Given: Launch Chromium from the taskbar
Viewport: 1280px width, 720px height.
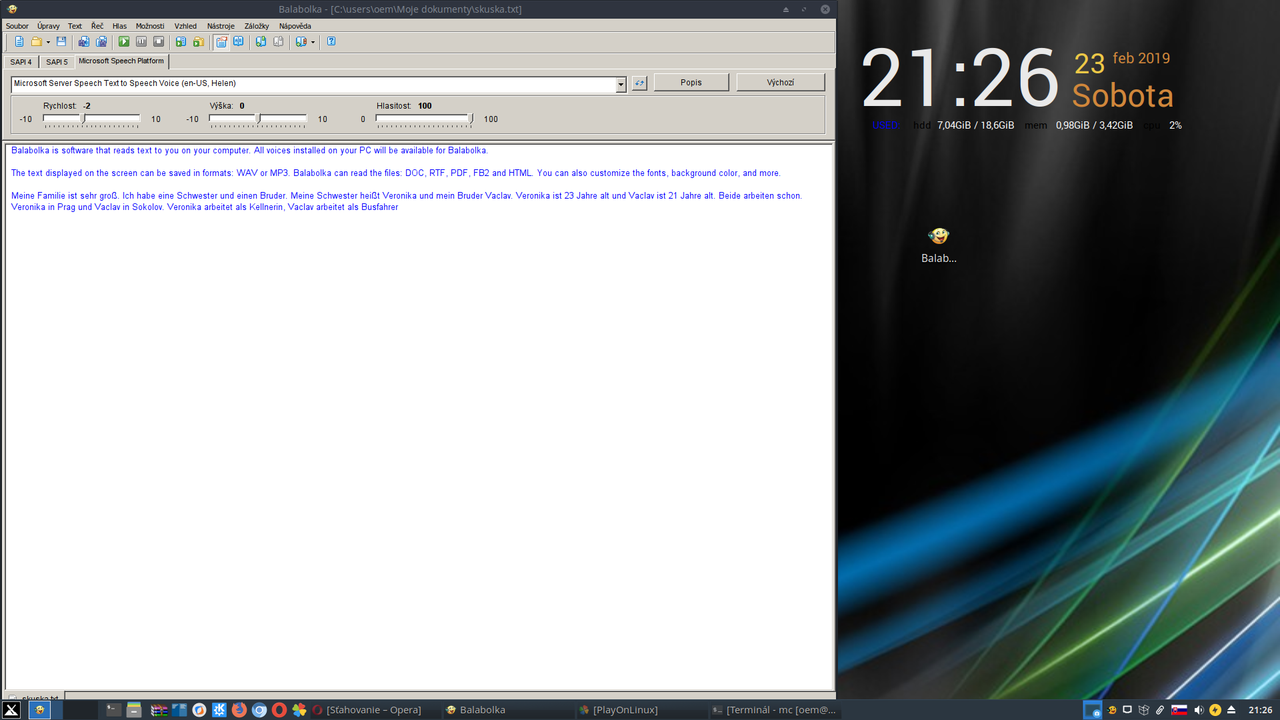Looking at the screenshot, I should (259, 710).
